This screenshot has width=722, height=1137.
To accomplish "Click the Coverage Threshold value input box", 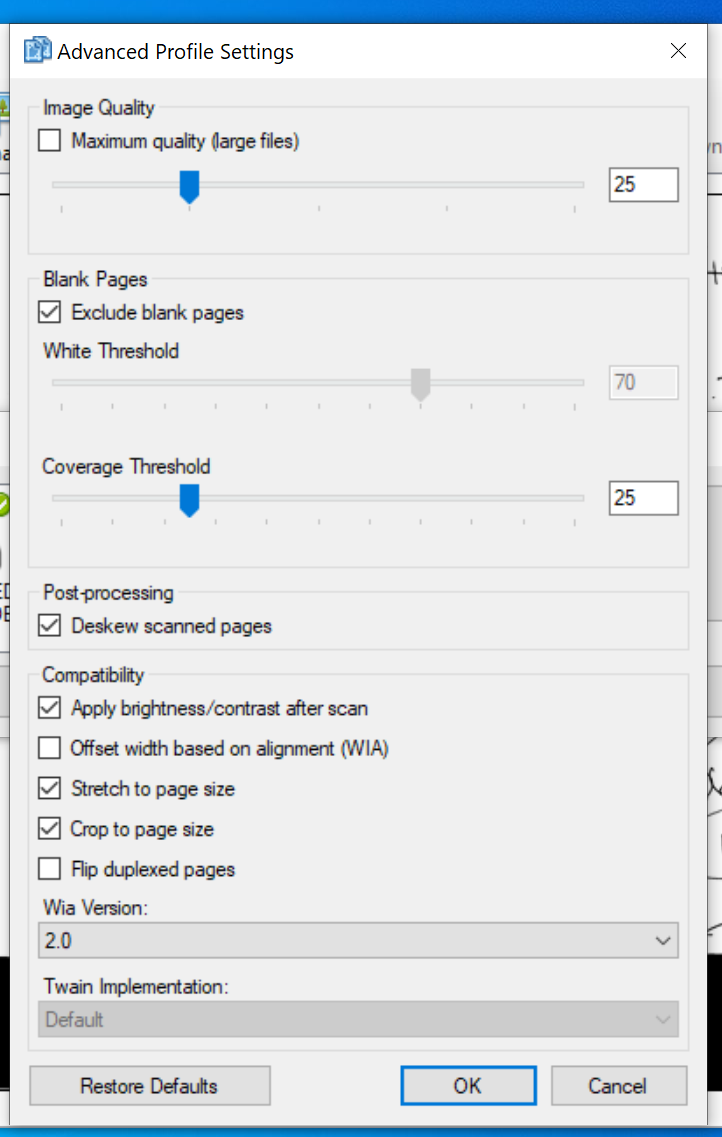I will pos(643,498).
